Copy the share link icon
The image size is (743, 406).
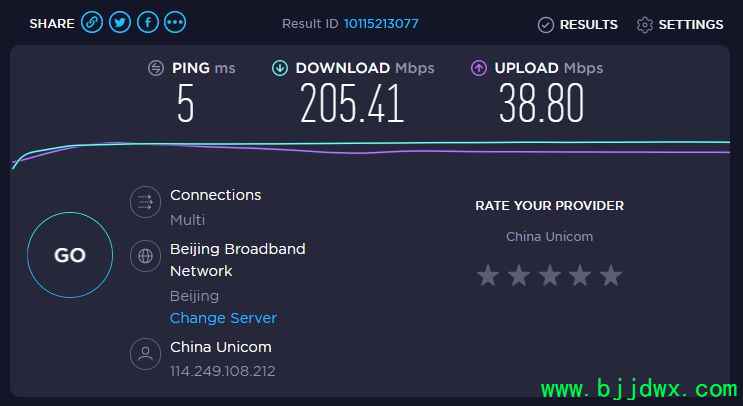tap(91, 23)
